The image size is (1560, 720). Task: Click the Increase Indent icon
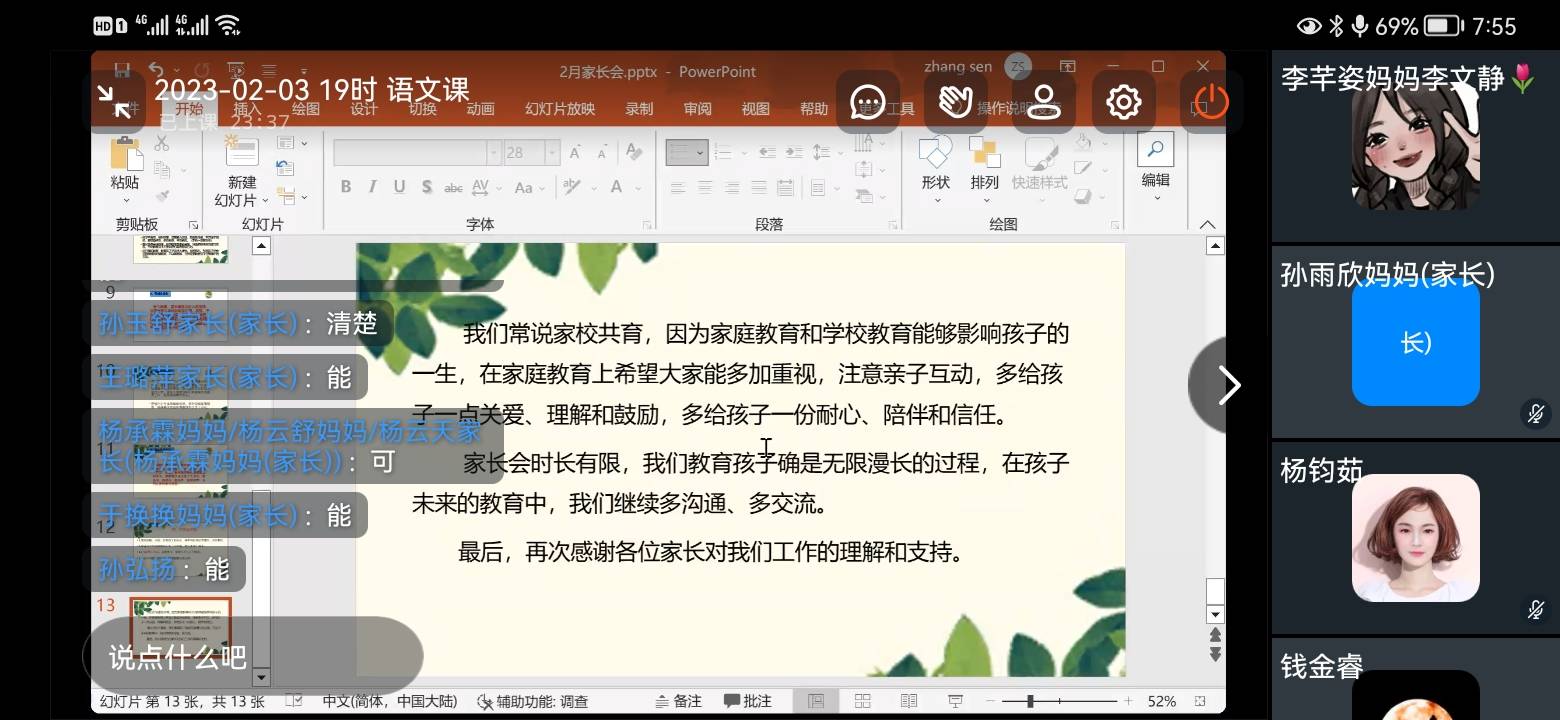point(796,153)
